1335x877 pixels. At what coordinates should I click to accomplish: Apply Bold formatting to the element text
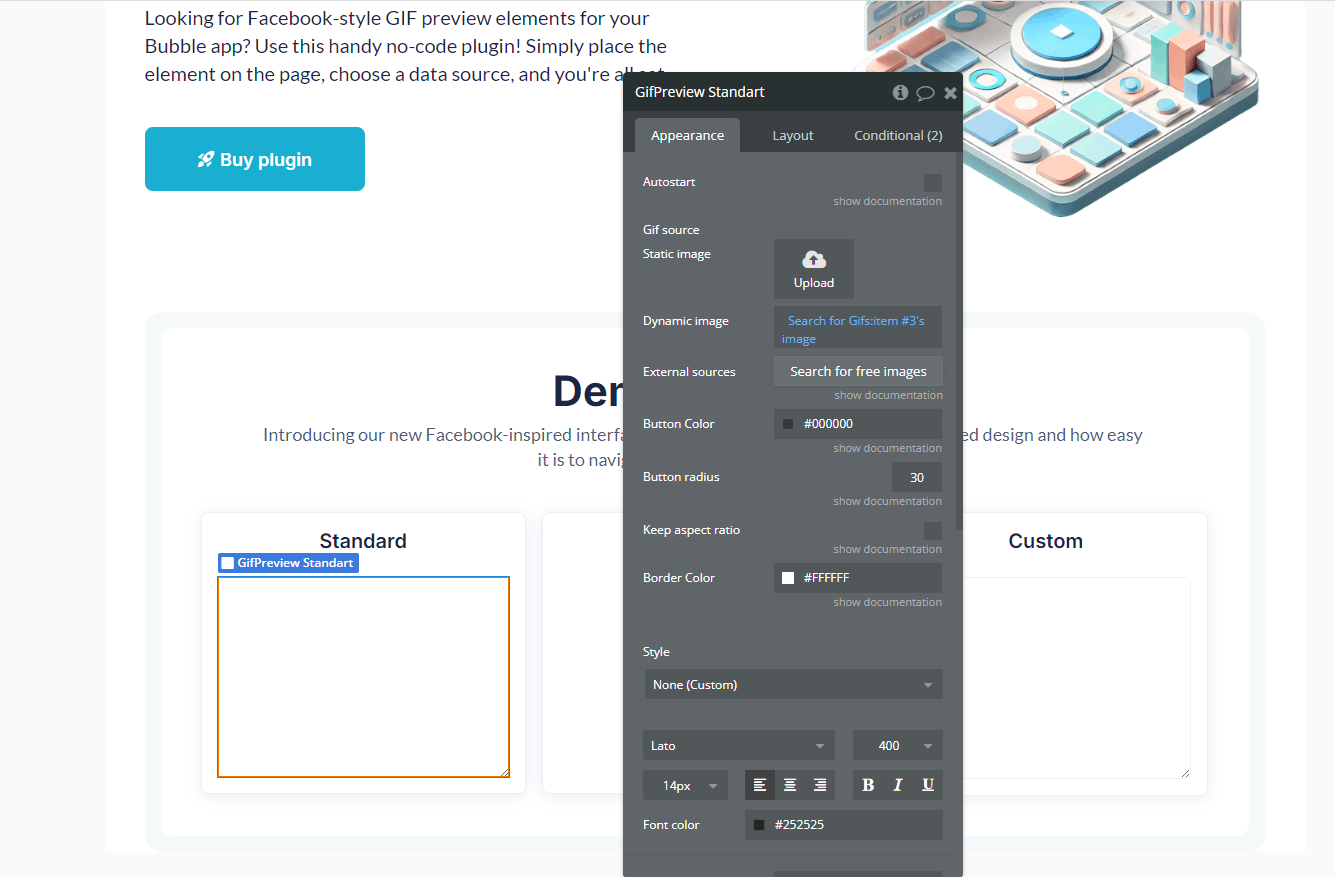coord(867,784)
